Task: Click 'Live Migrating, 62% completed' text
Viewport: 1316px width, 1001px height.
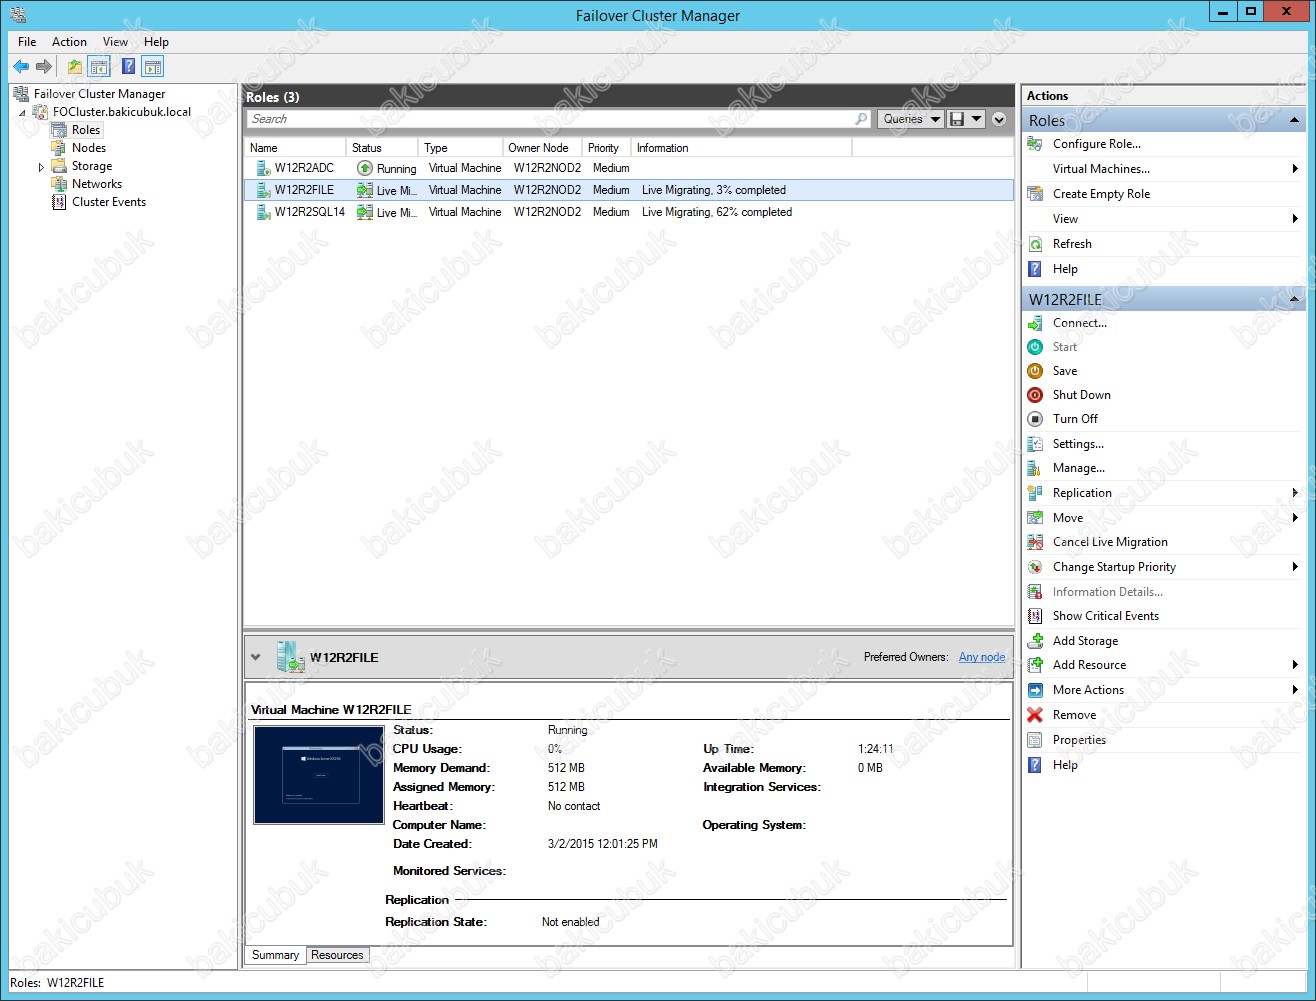Action: (717, 212)
